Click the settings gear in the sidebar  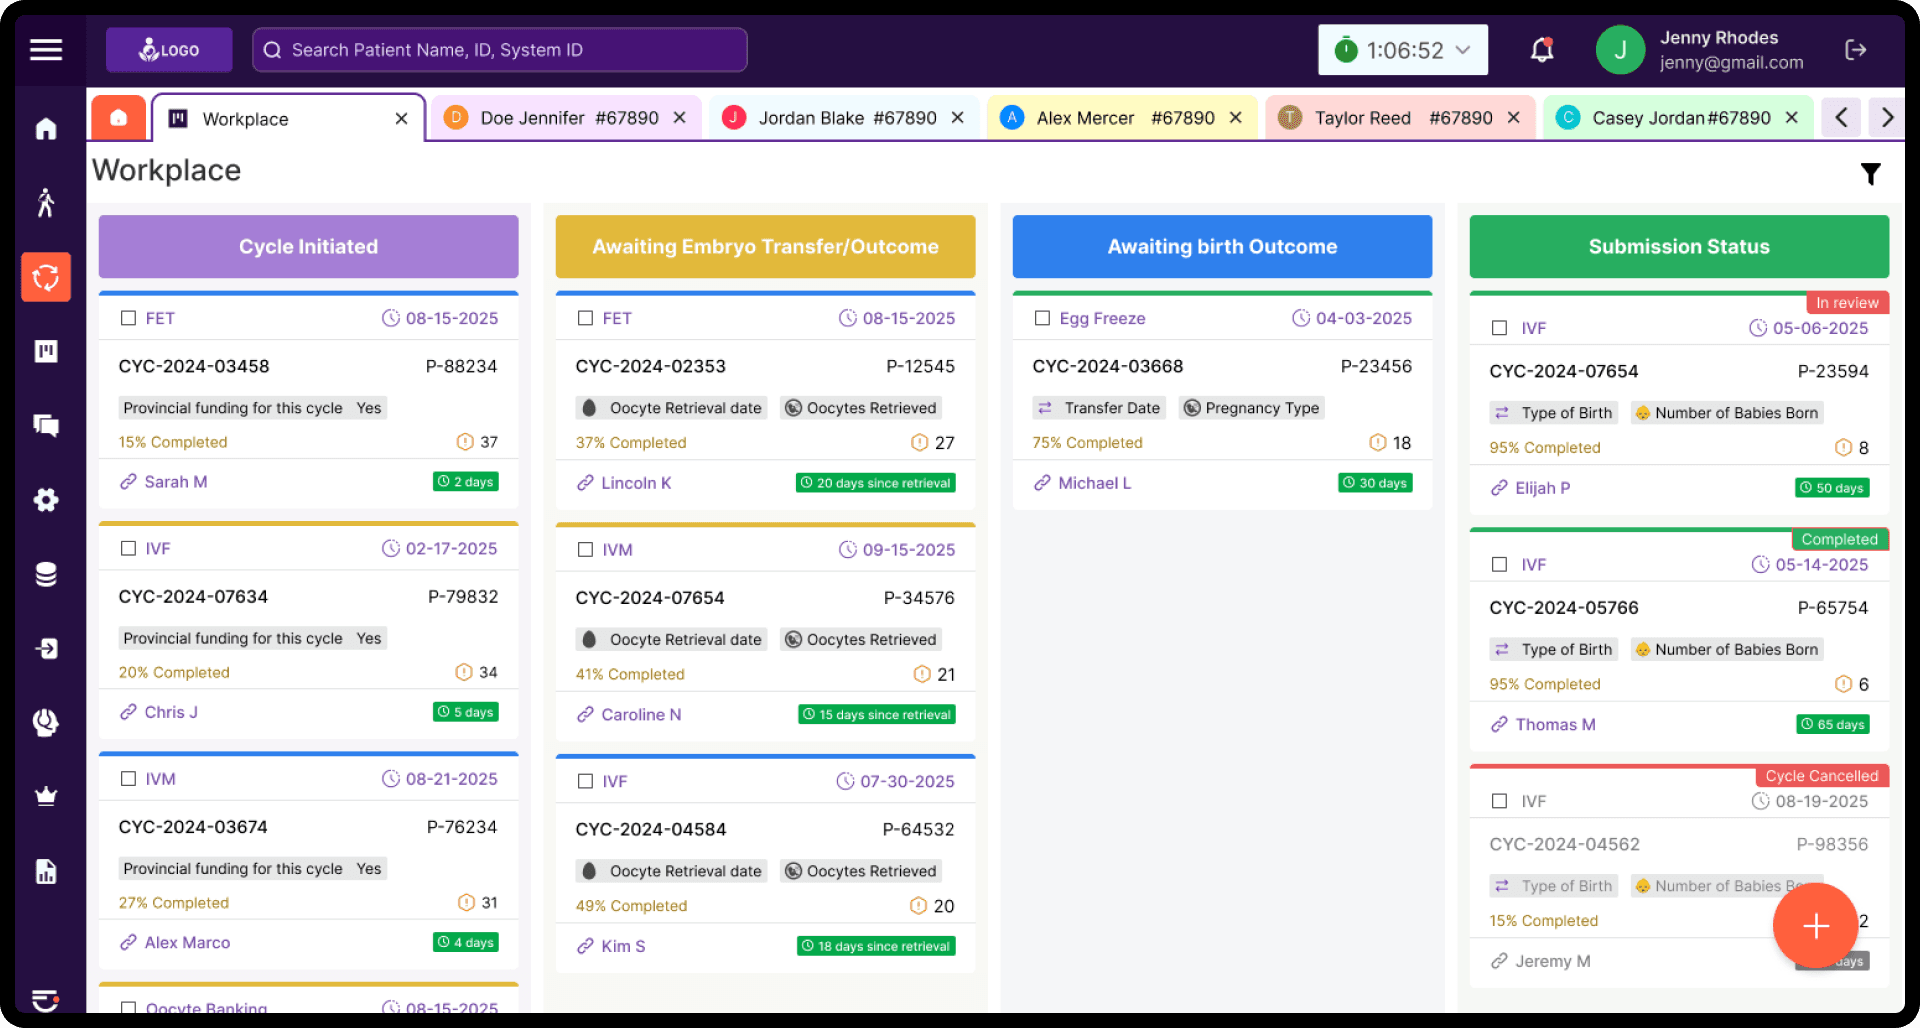coord(46,500)
